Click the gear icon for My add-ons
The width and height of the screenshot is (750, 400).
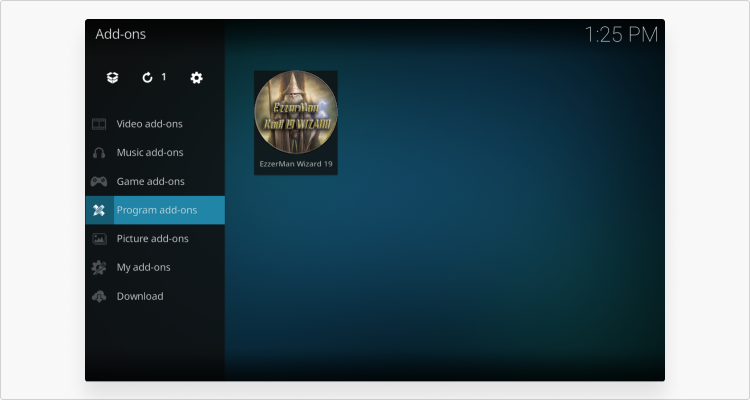click(99, 267)
